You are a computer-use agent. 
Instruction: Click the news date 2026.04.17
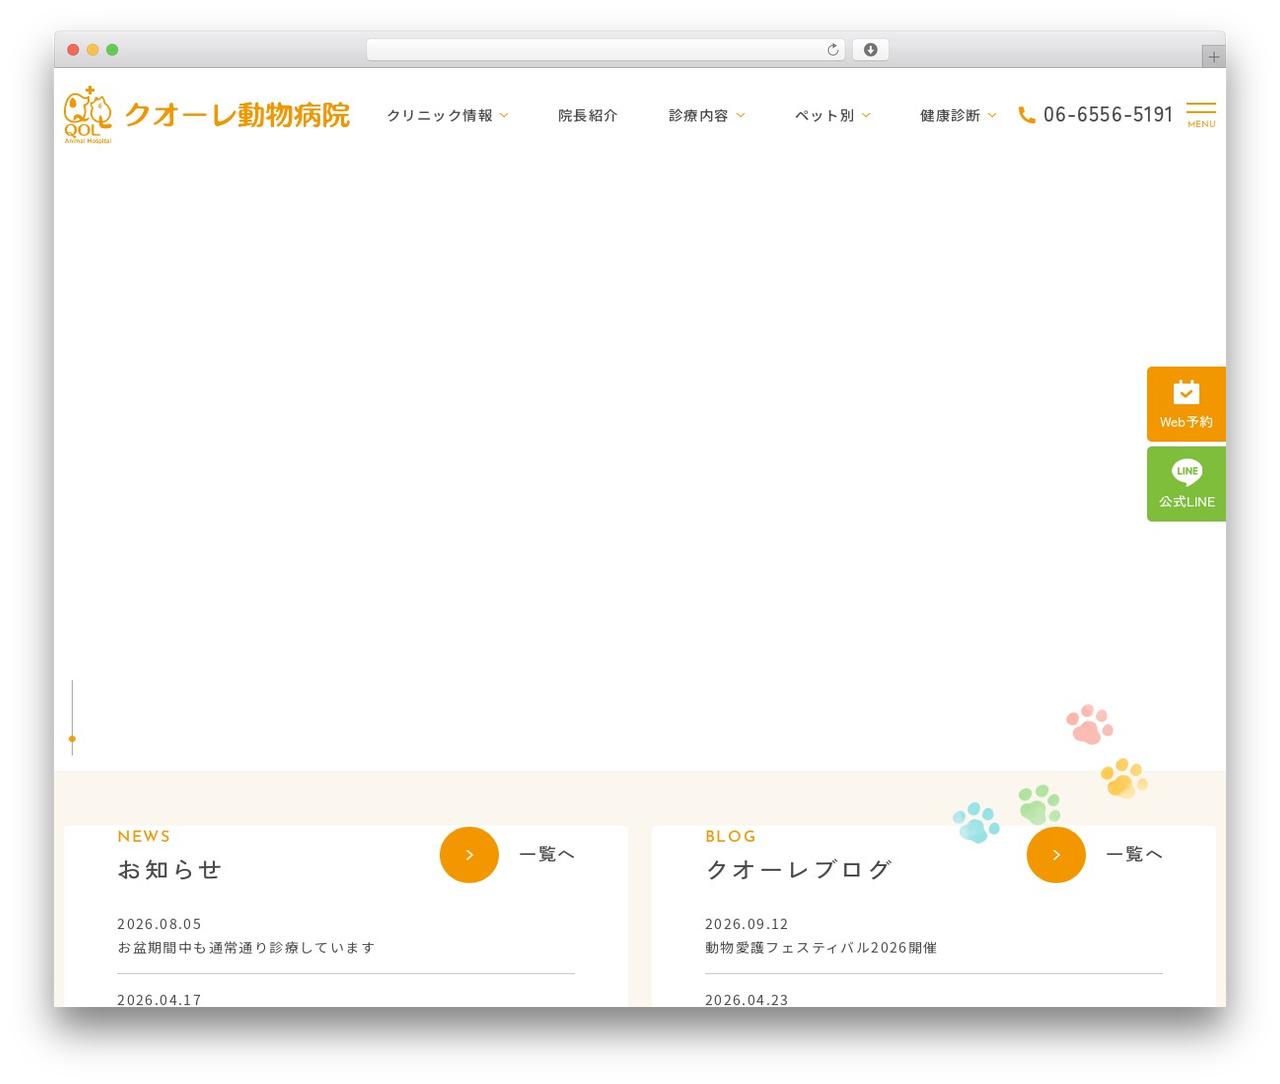pos(160,1000)
